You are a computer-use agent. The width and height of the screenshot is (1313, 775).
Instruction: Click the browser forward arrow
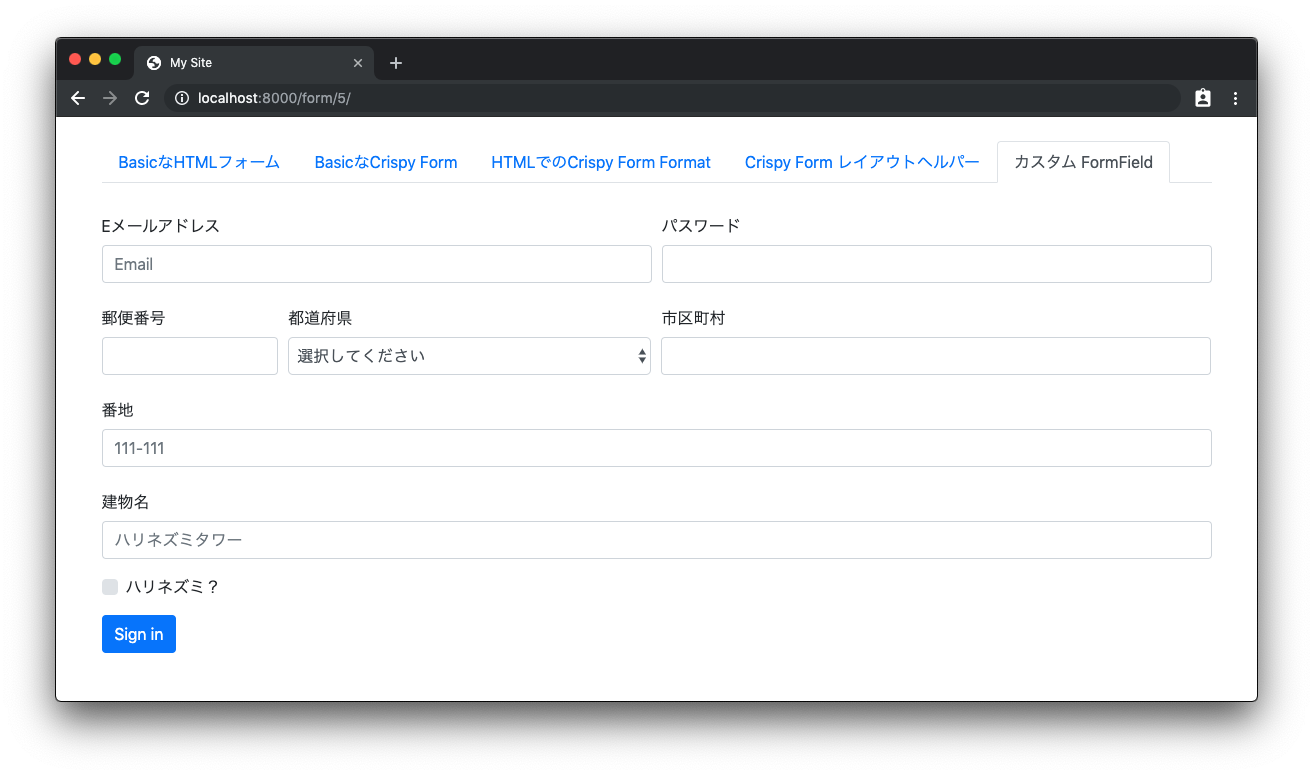(110, 98)
